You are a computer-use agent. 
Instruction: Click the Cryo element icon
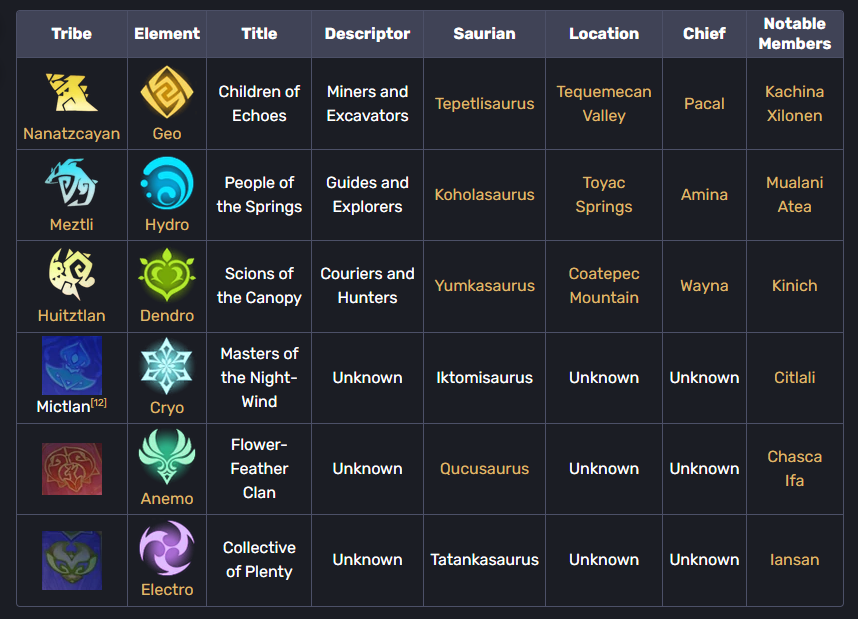167,366
